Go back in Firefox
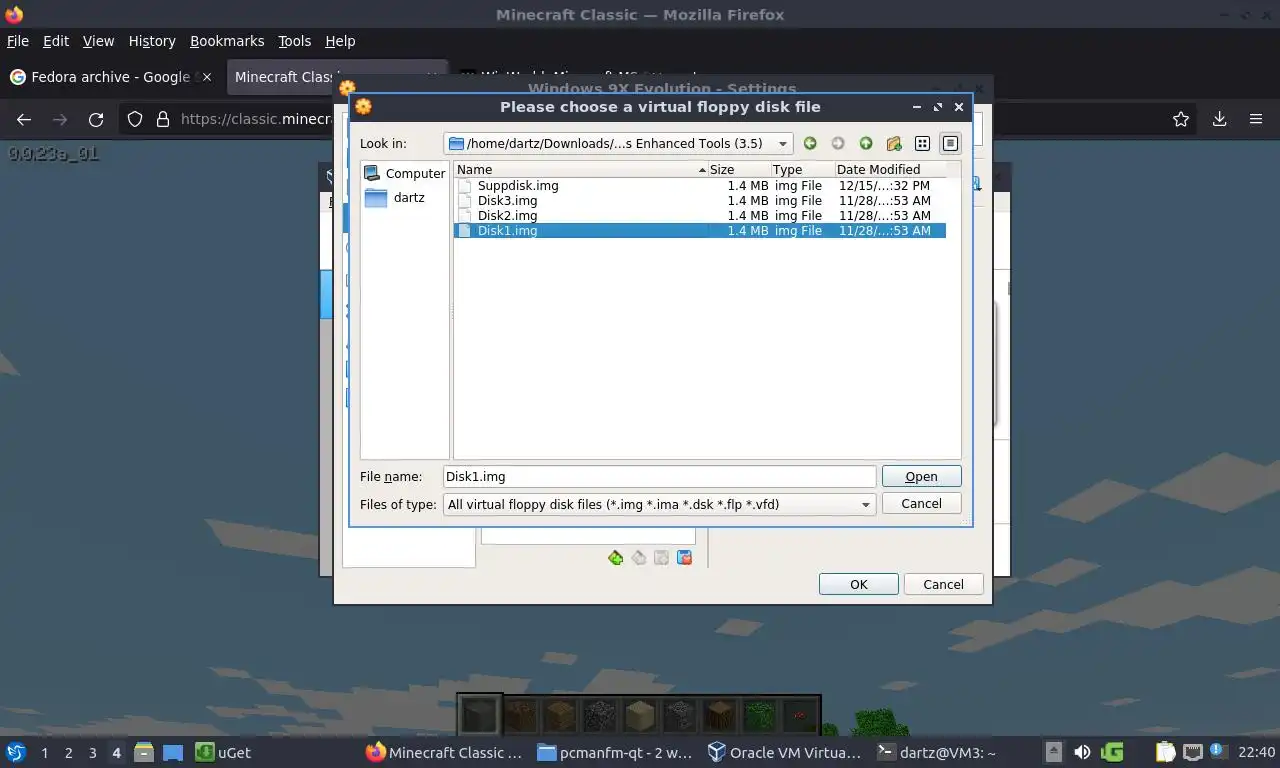 click(24, 119)
